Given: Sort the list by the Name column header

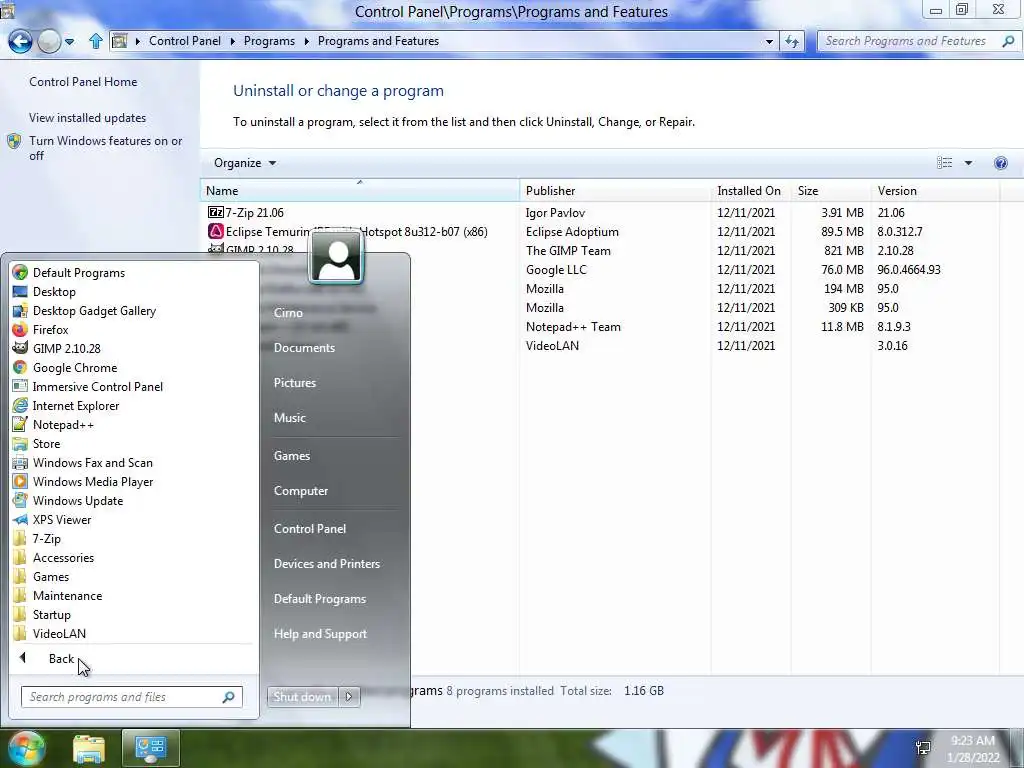Looking at the screenshot, I should pyautogui.click(x=359, y=191).
